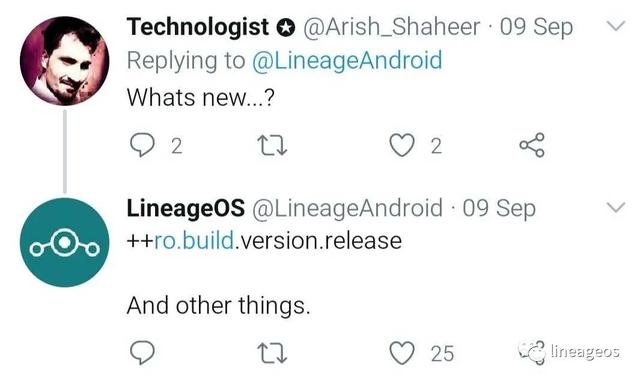
Task: Like the "Whats new...?" tweet
Action: click(x=402, y=145)
